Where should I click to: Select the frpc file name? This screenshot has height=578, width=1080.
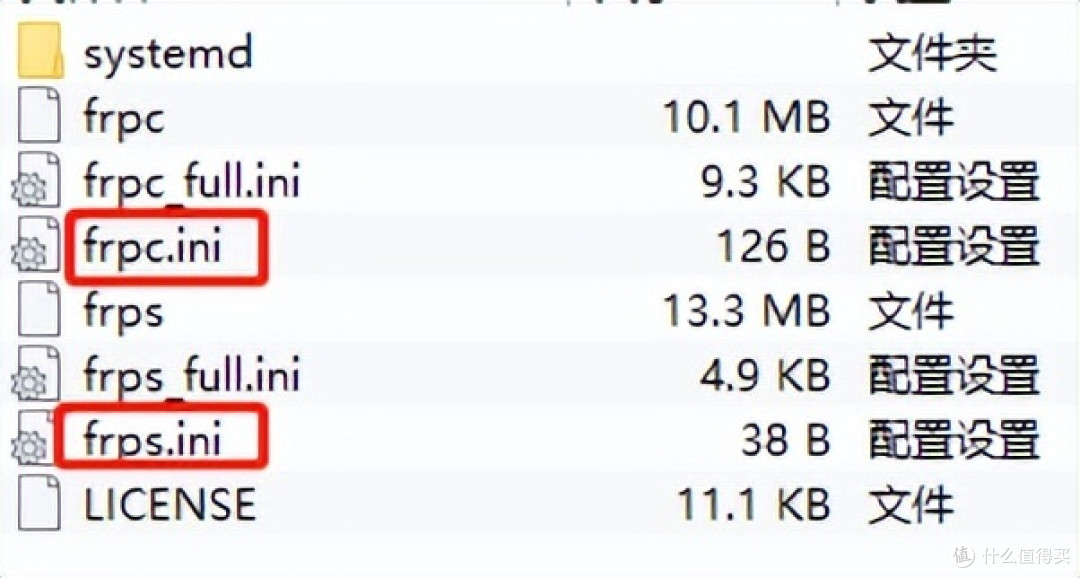click(x=124, y=118)
